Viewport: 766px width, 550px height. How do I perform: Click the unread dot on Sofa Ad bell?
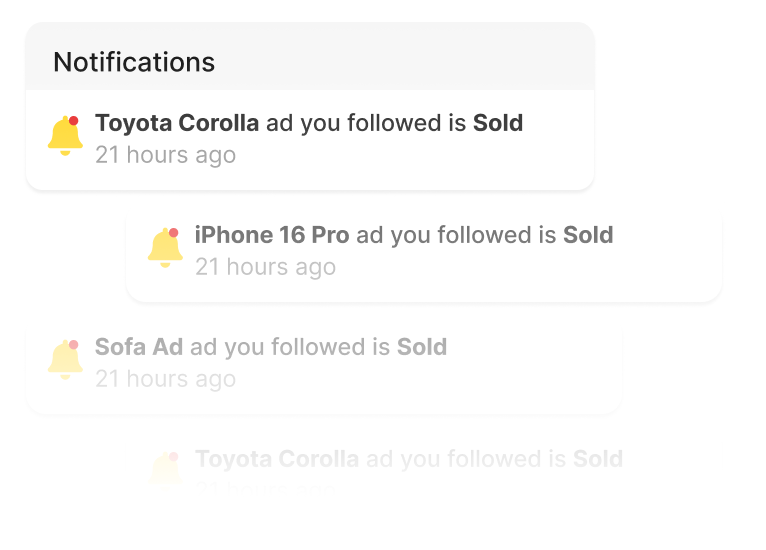pyautogui.click(x=74, y=344)
